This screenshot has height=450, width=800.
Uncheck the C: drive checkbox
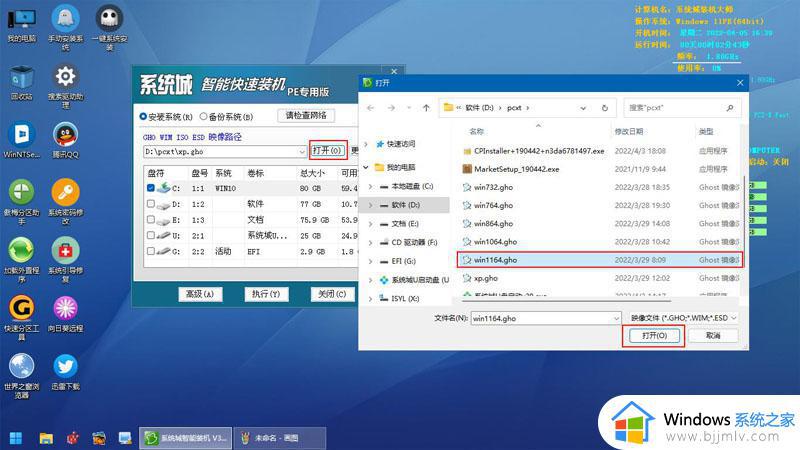(151, 188)
